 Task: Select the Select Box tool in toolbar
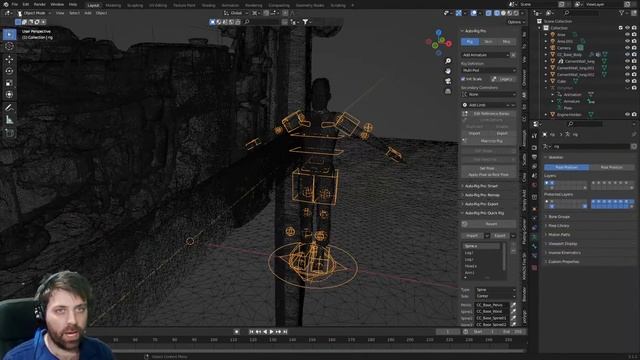tap(9, 34)
